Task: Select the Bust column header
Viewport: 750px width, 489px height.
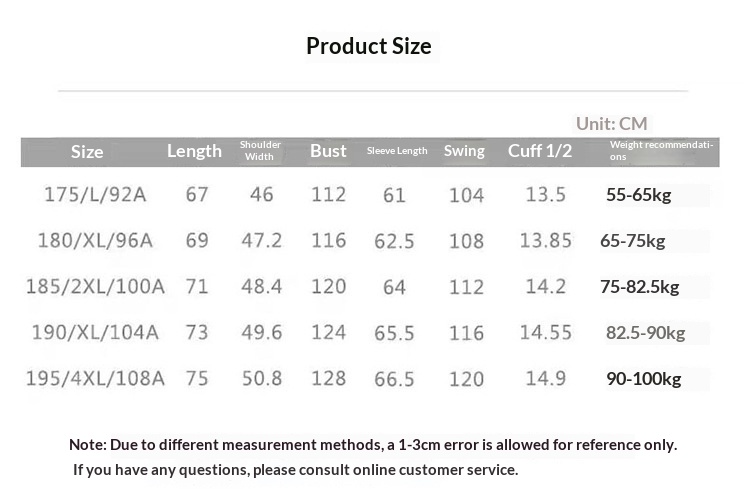Action: click(x=328, y=151)
